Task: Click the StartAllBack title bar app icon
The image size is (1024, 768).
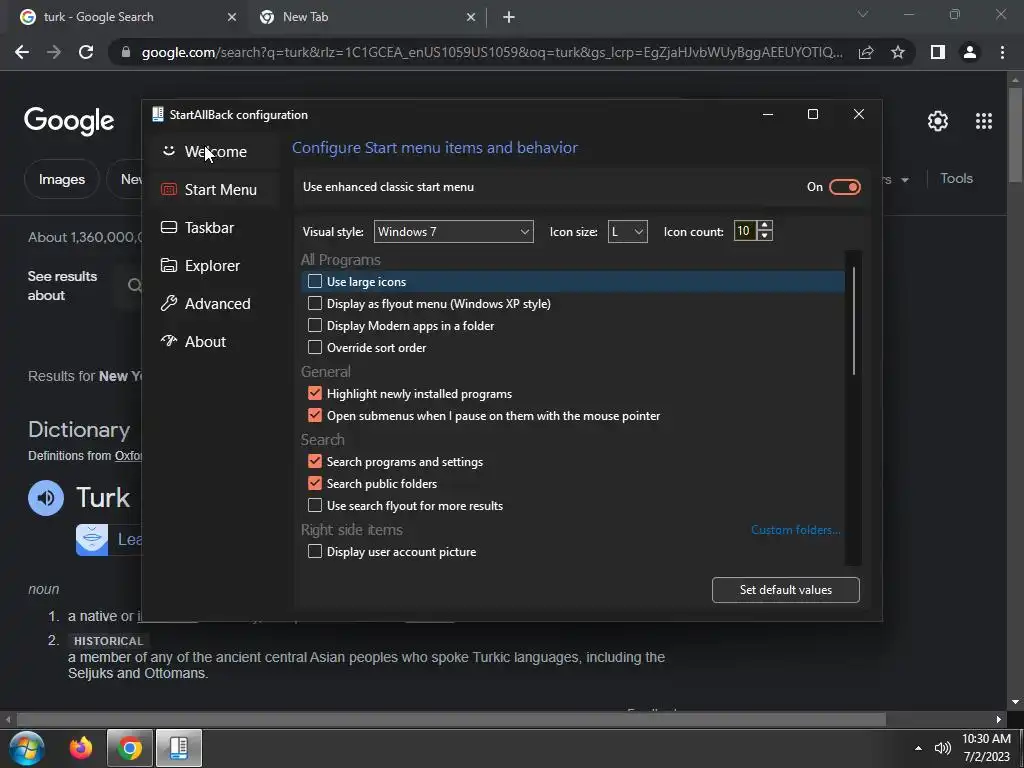Action: pyautogui.click(x=157, y=114)
